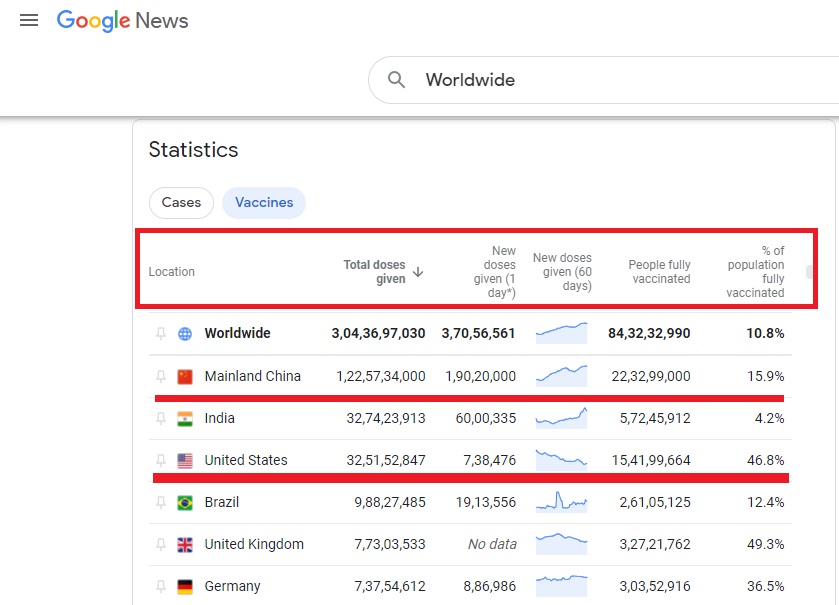
Task: Switch to the Vaccines tab
Action: 264,203
